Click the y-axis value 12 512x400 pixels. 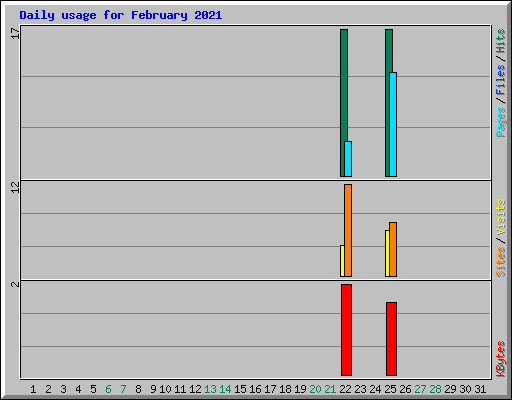(16, 187)
